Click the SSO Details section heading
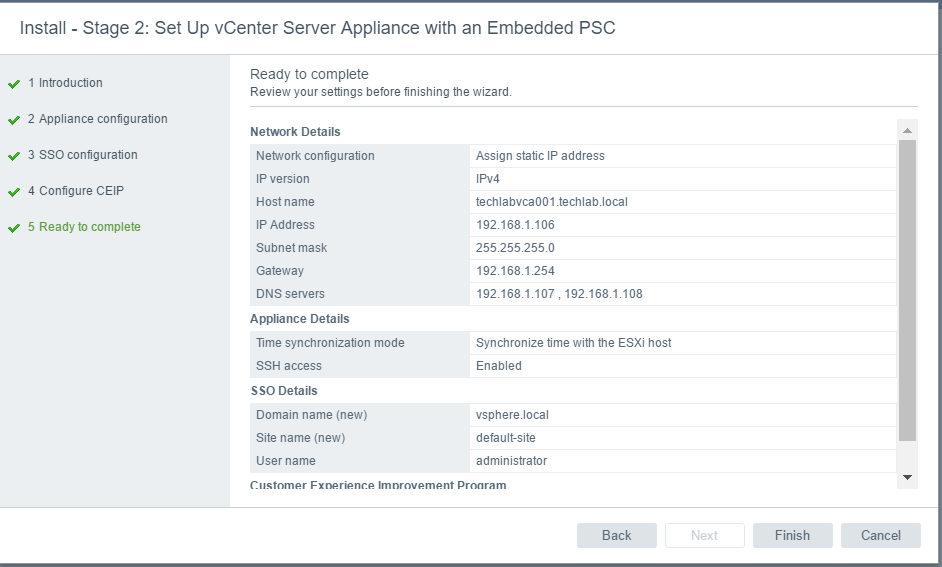This screenshot has width=942, height=567. [x=284, y=390]
